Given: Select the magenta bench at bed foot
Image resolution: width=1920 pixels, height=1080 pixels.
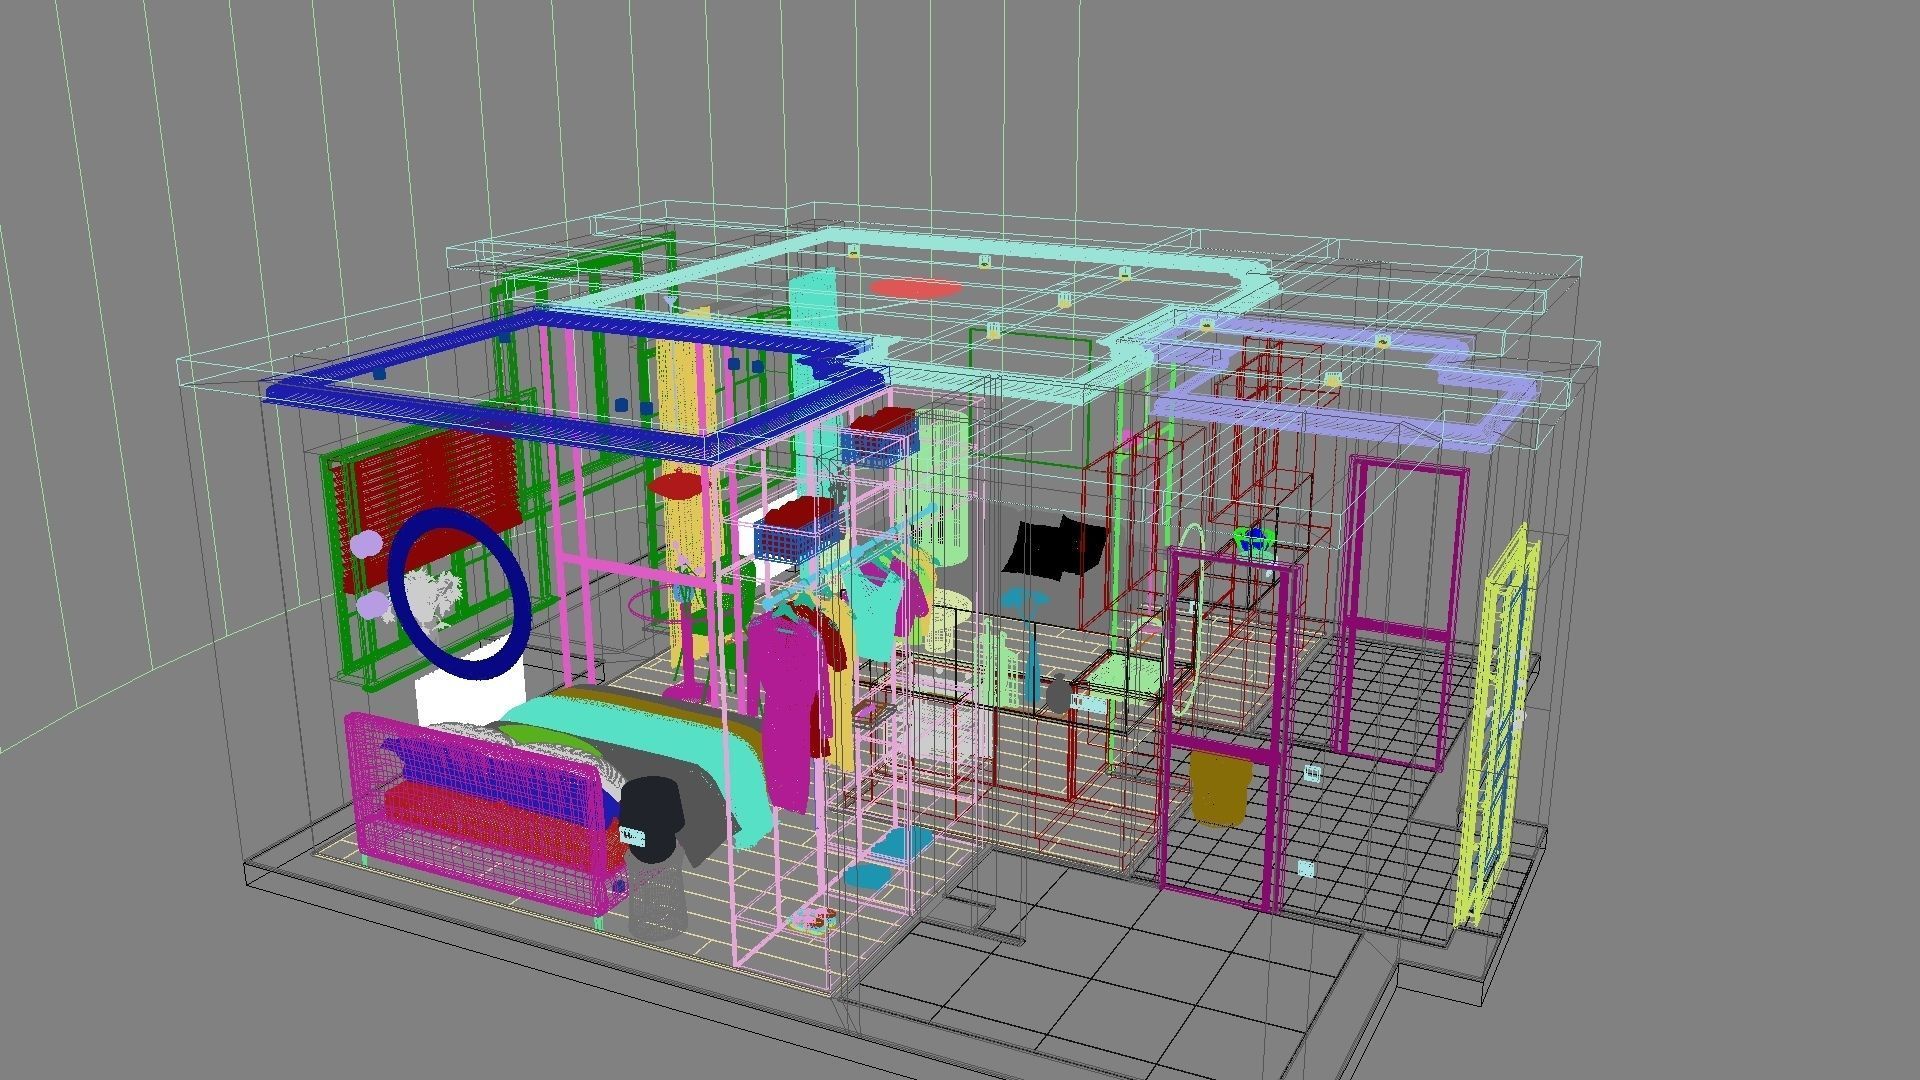Looking at the screenshot, I should point(485,812).
